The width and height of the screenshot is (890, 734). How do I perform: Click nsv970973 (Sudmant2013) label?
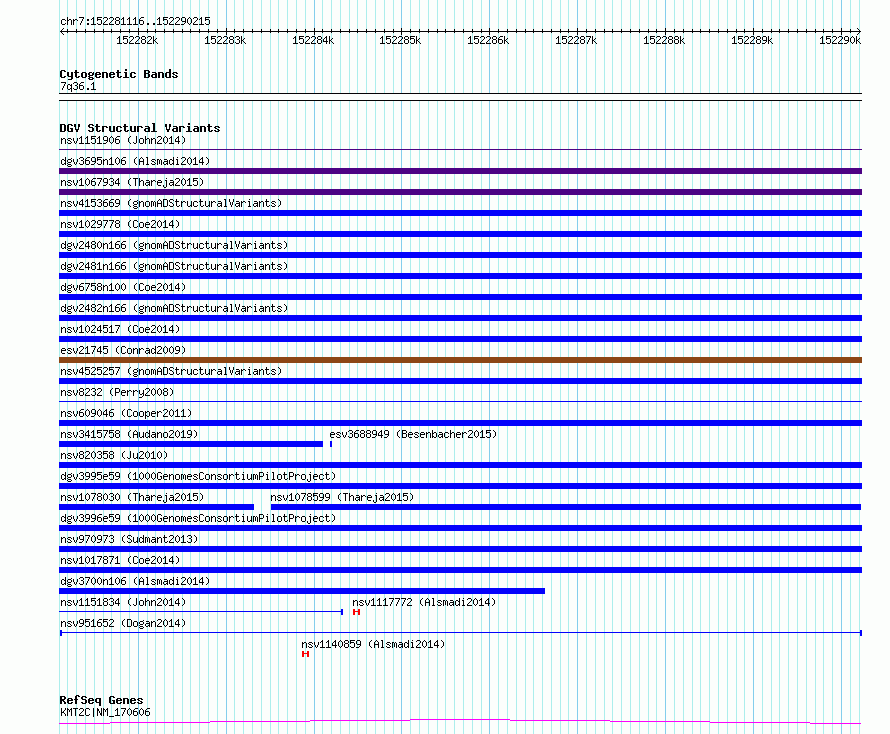pyautogui.click(x=129, y=539)
